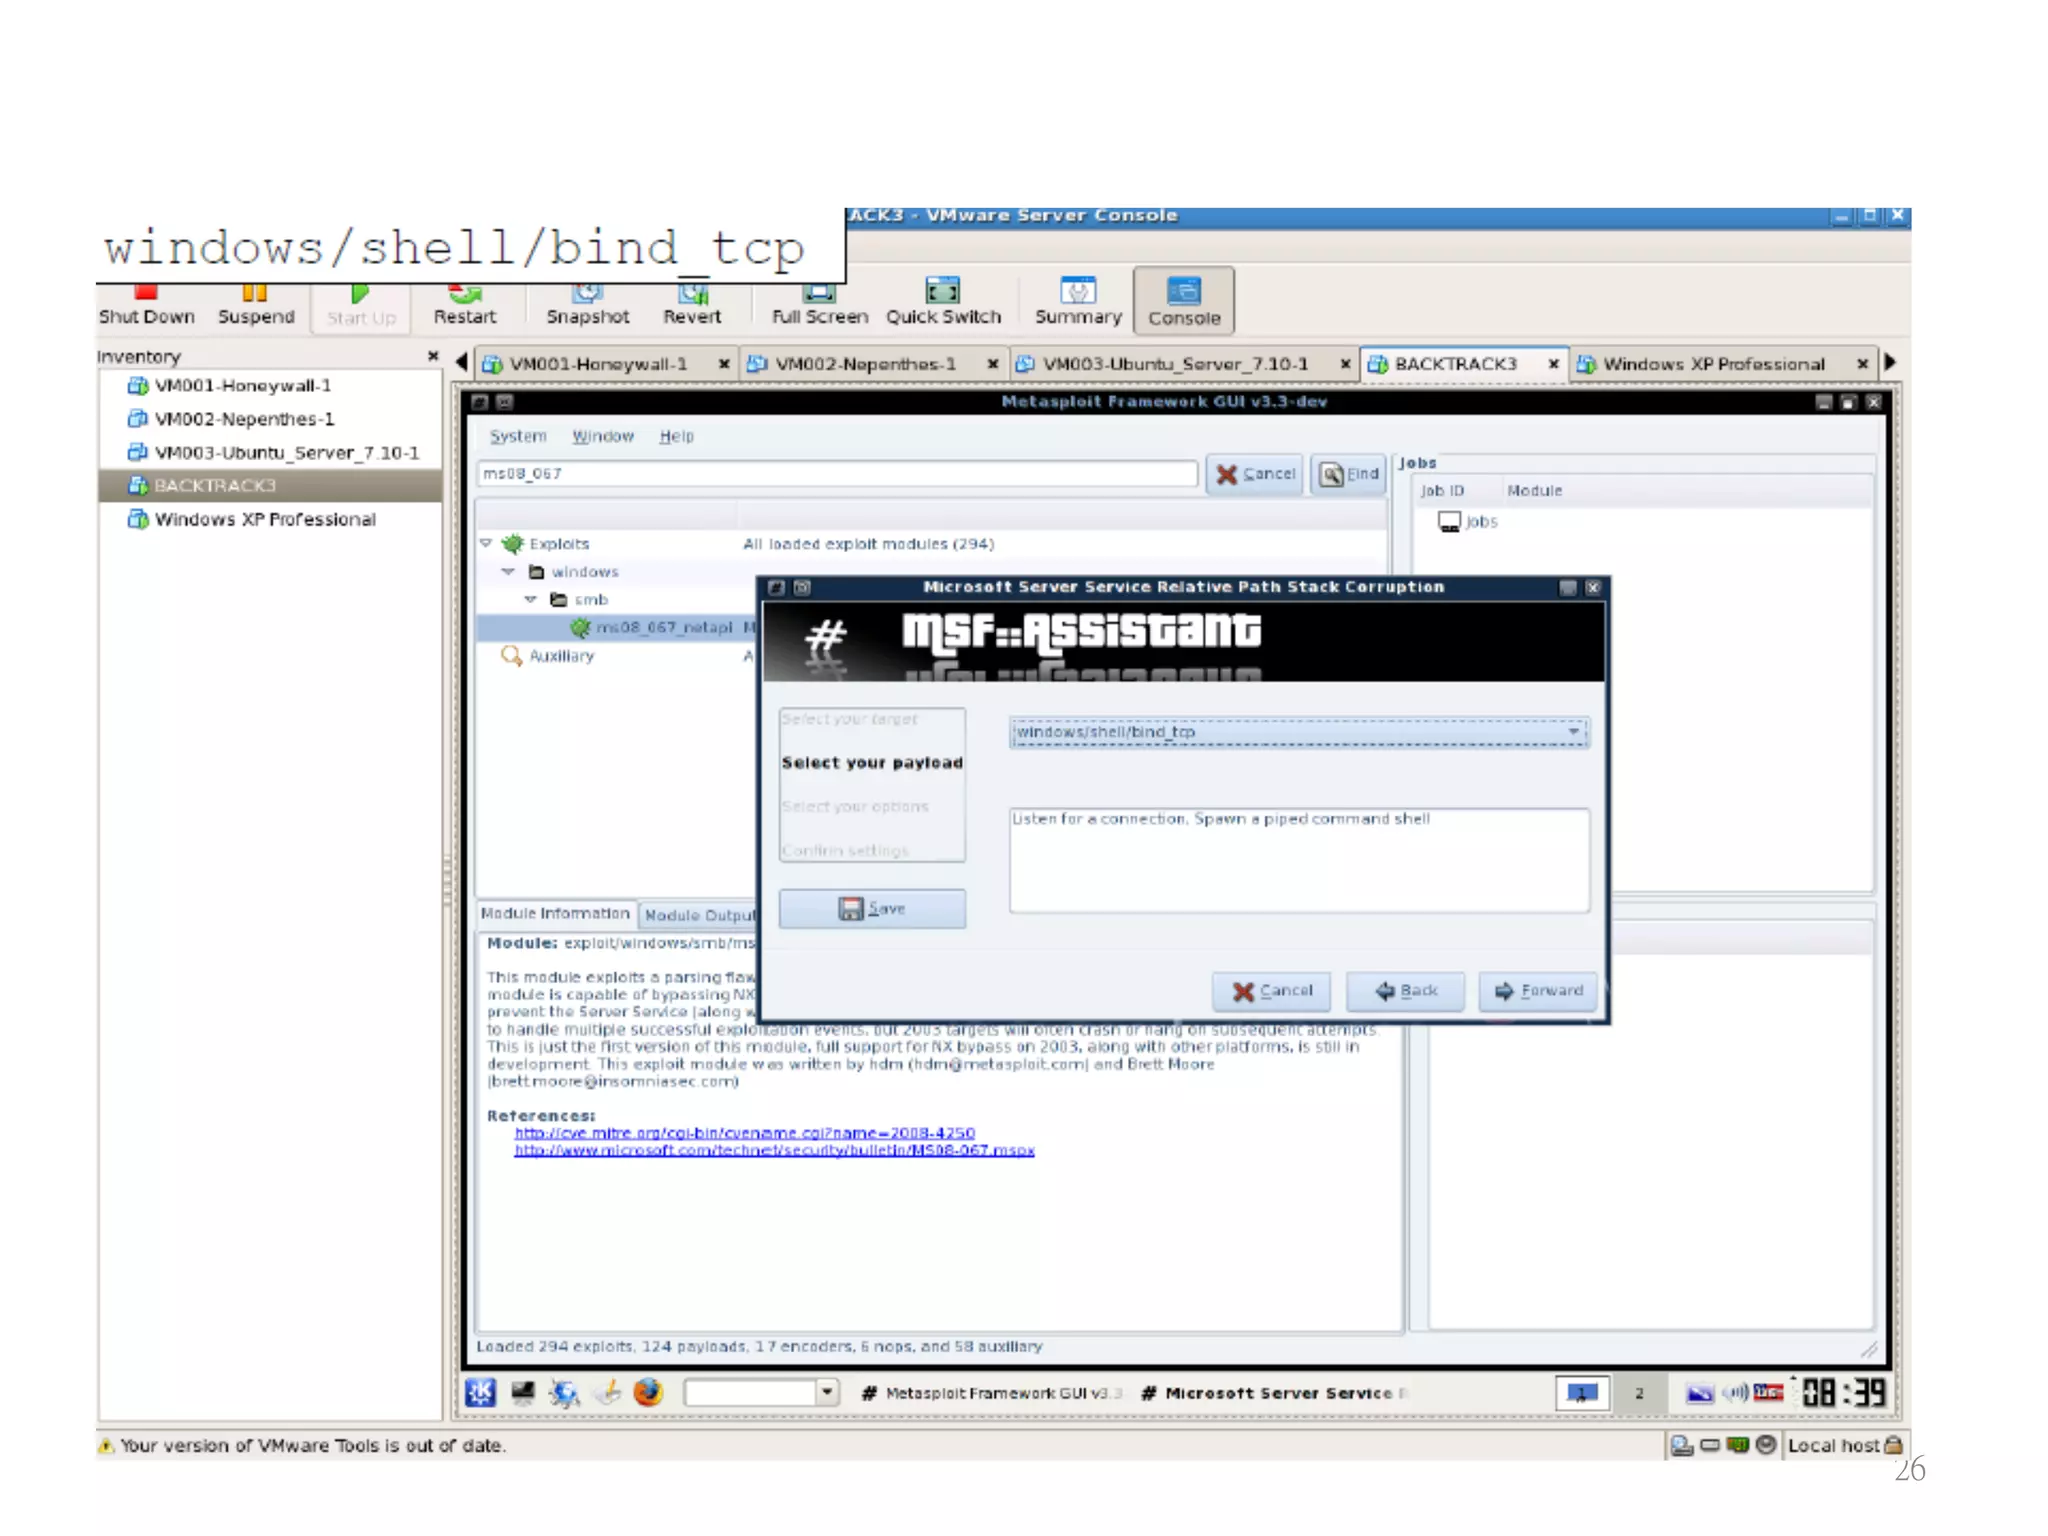
Task: Open the CVE mitre reference link
Action: coord(744,1133)
